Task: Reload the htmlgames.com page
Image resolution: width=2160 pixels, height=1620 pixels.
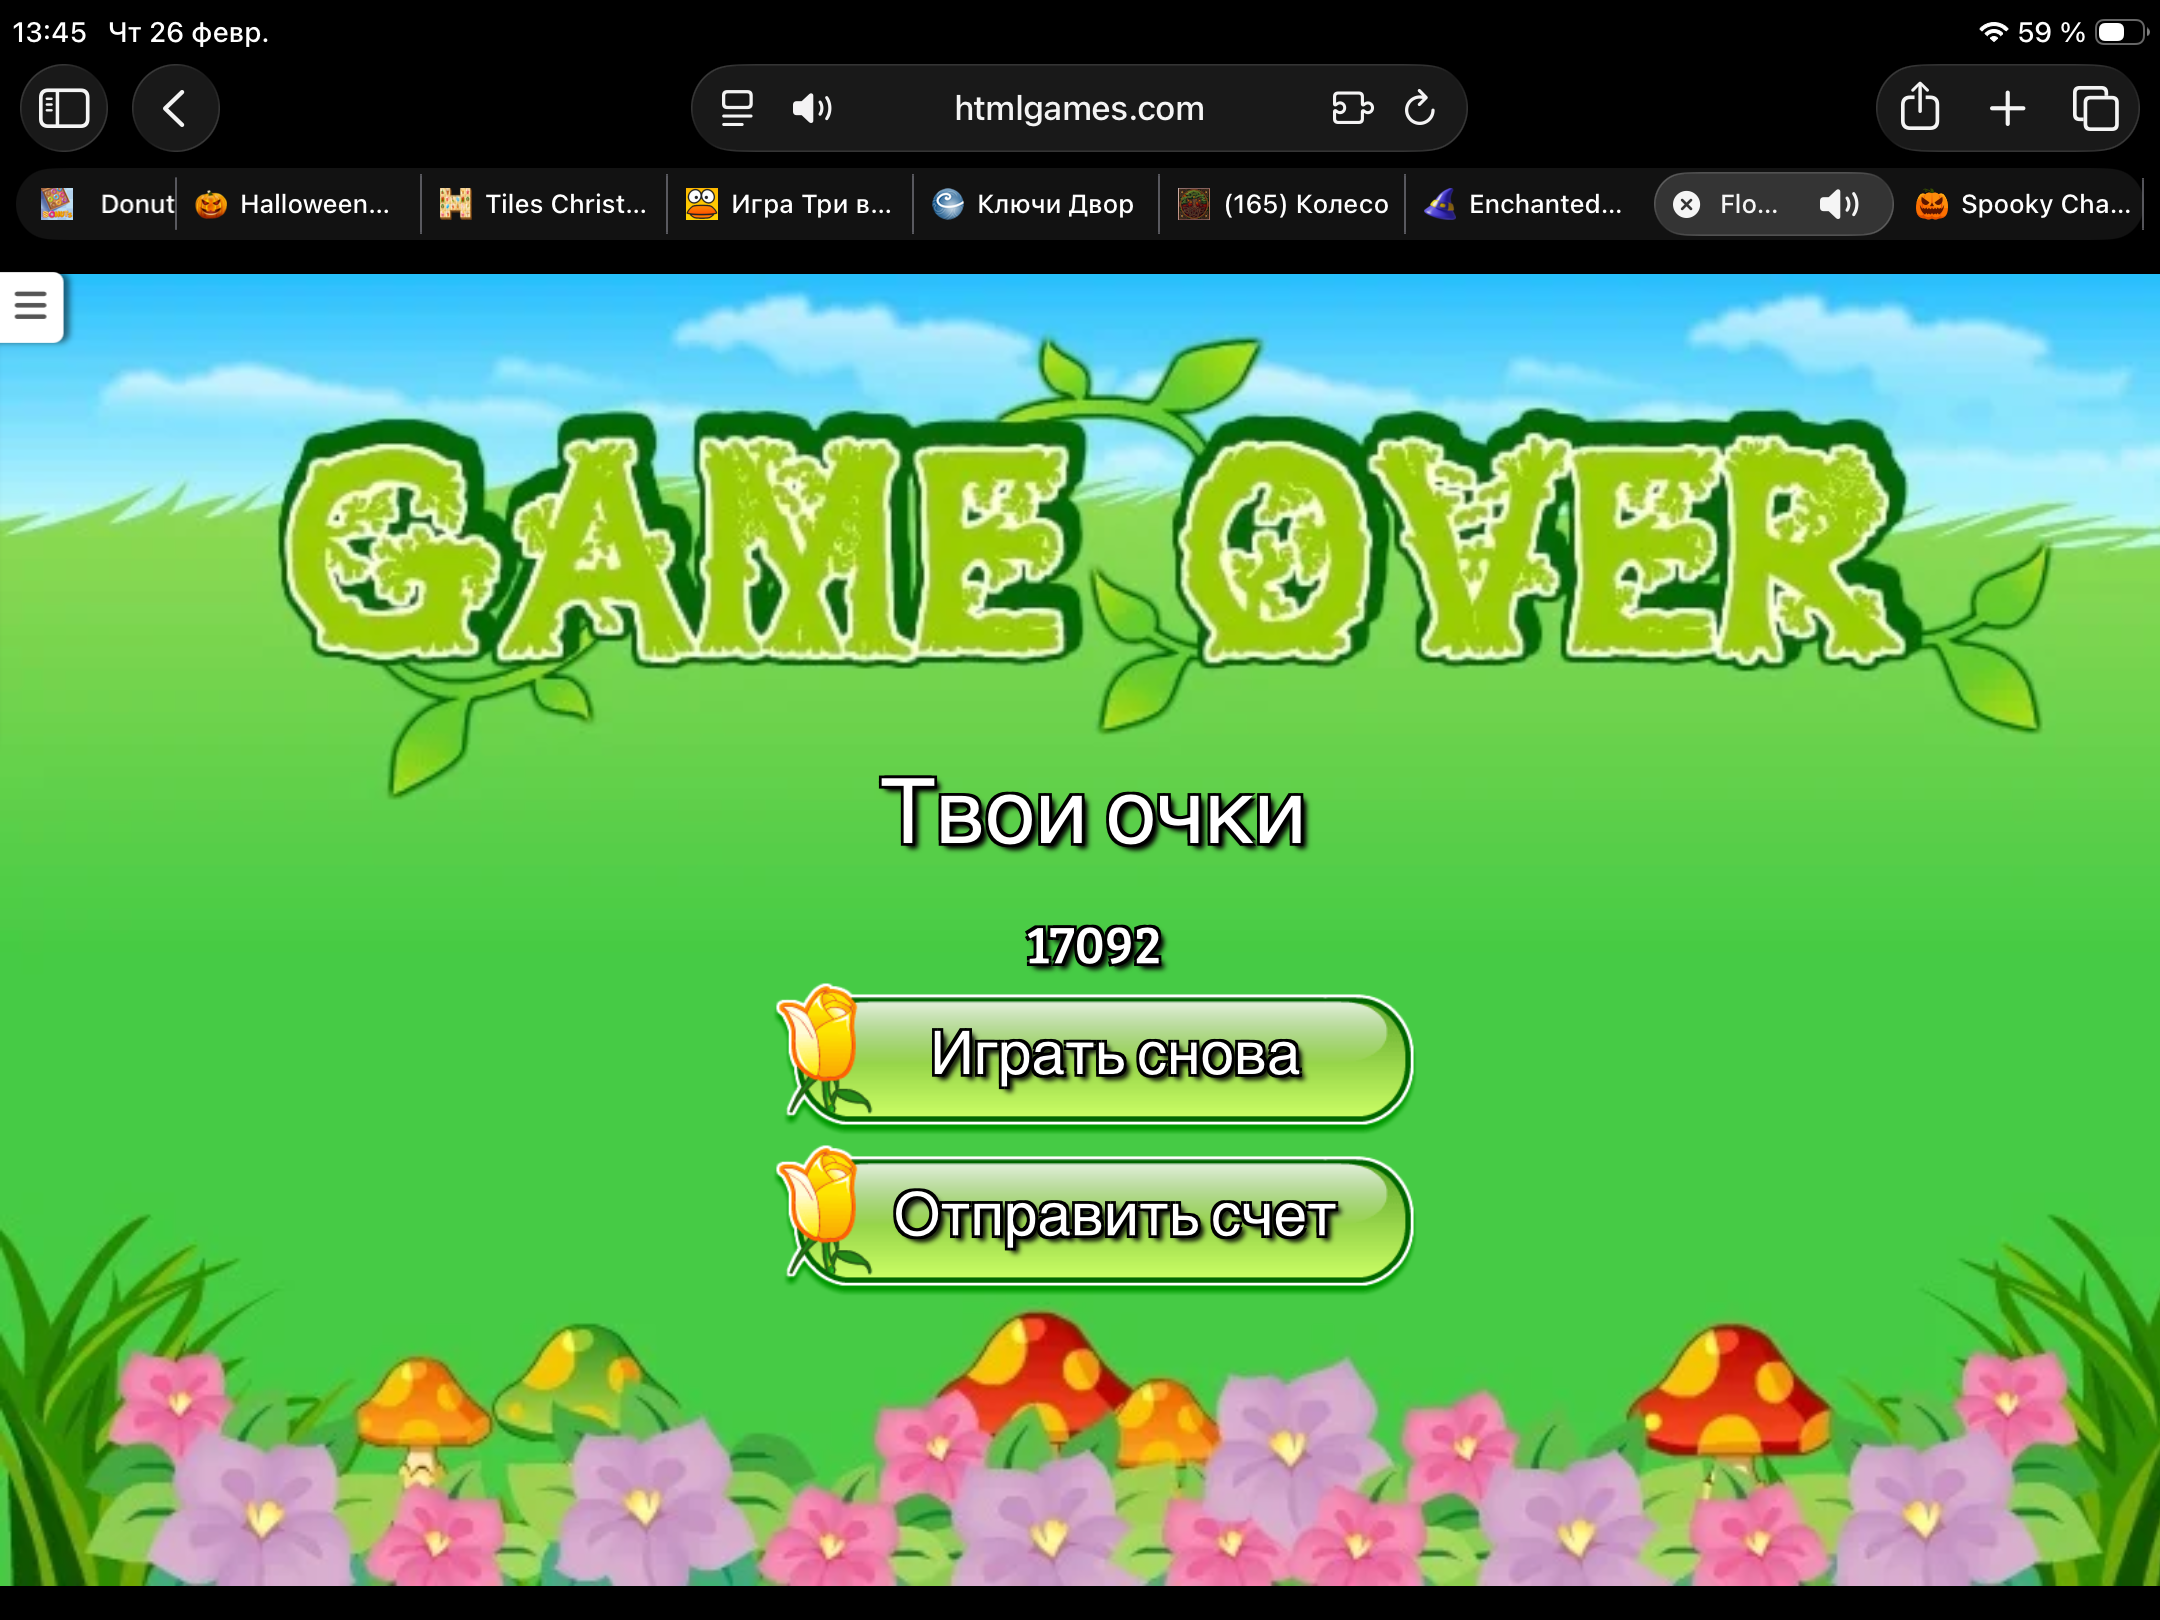Action: 1420,108
